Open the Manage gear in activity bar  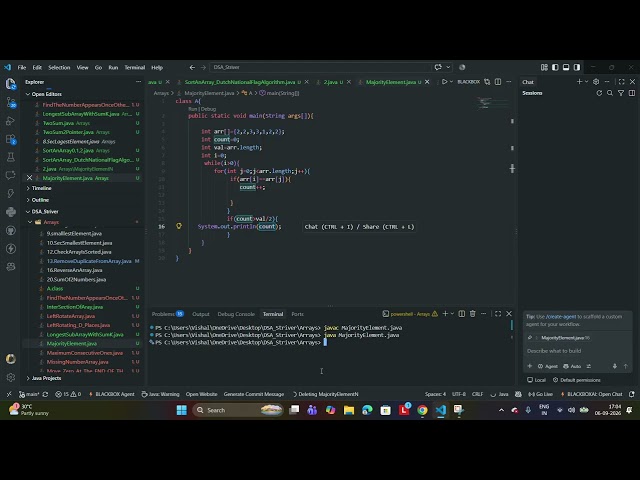click(x=11, y=377)
